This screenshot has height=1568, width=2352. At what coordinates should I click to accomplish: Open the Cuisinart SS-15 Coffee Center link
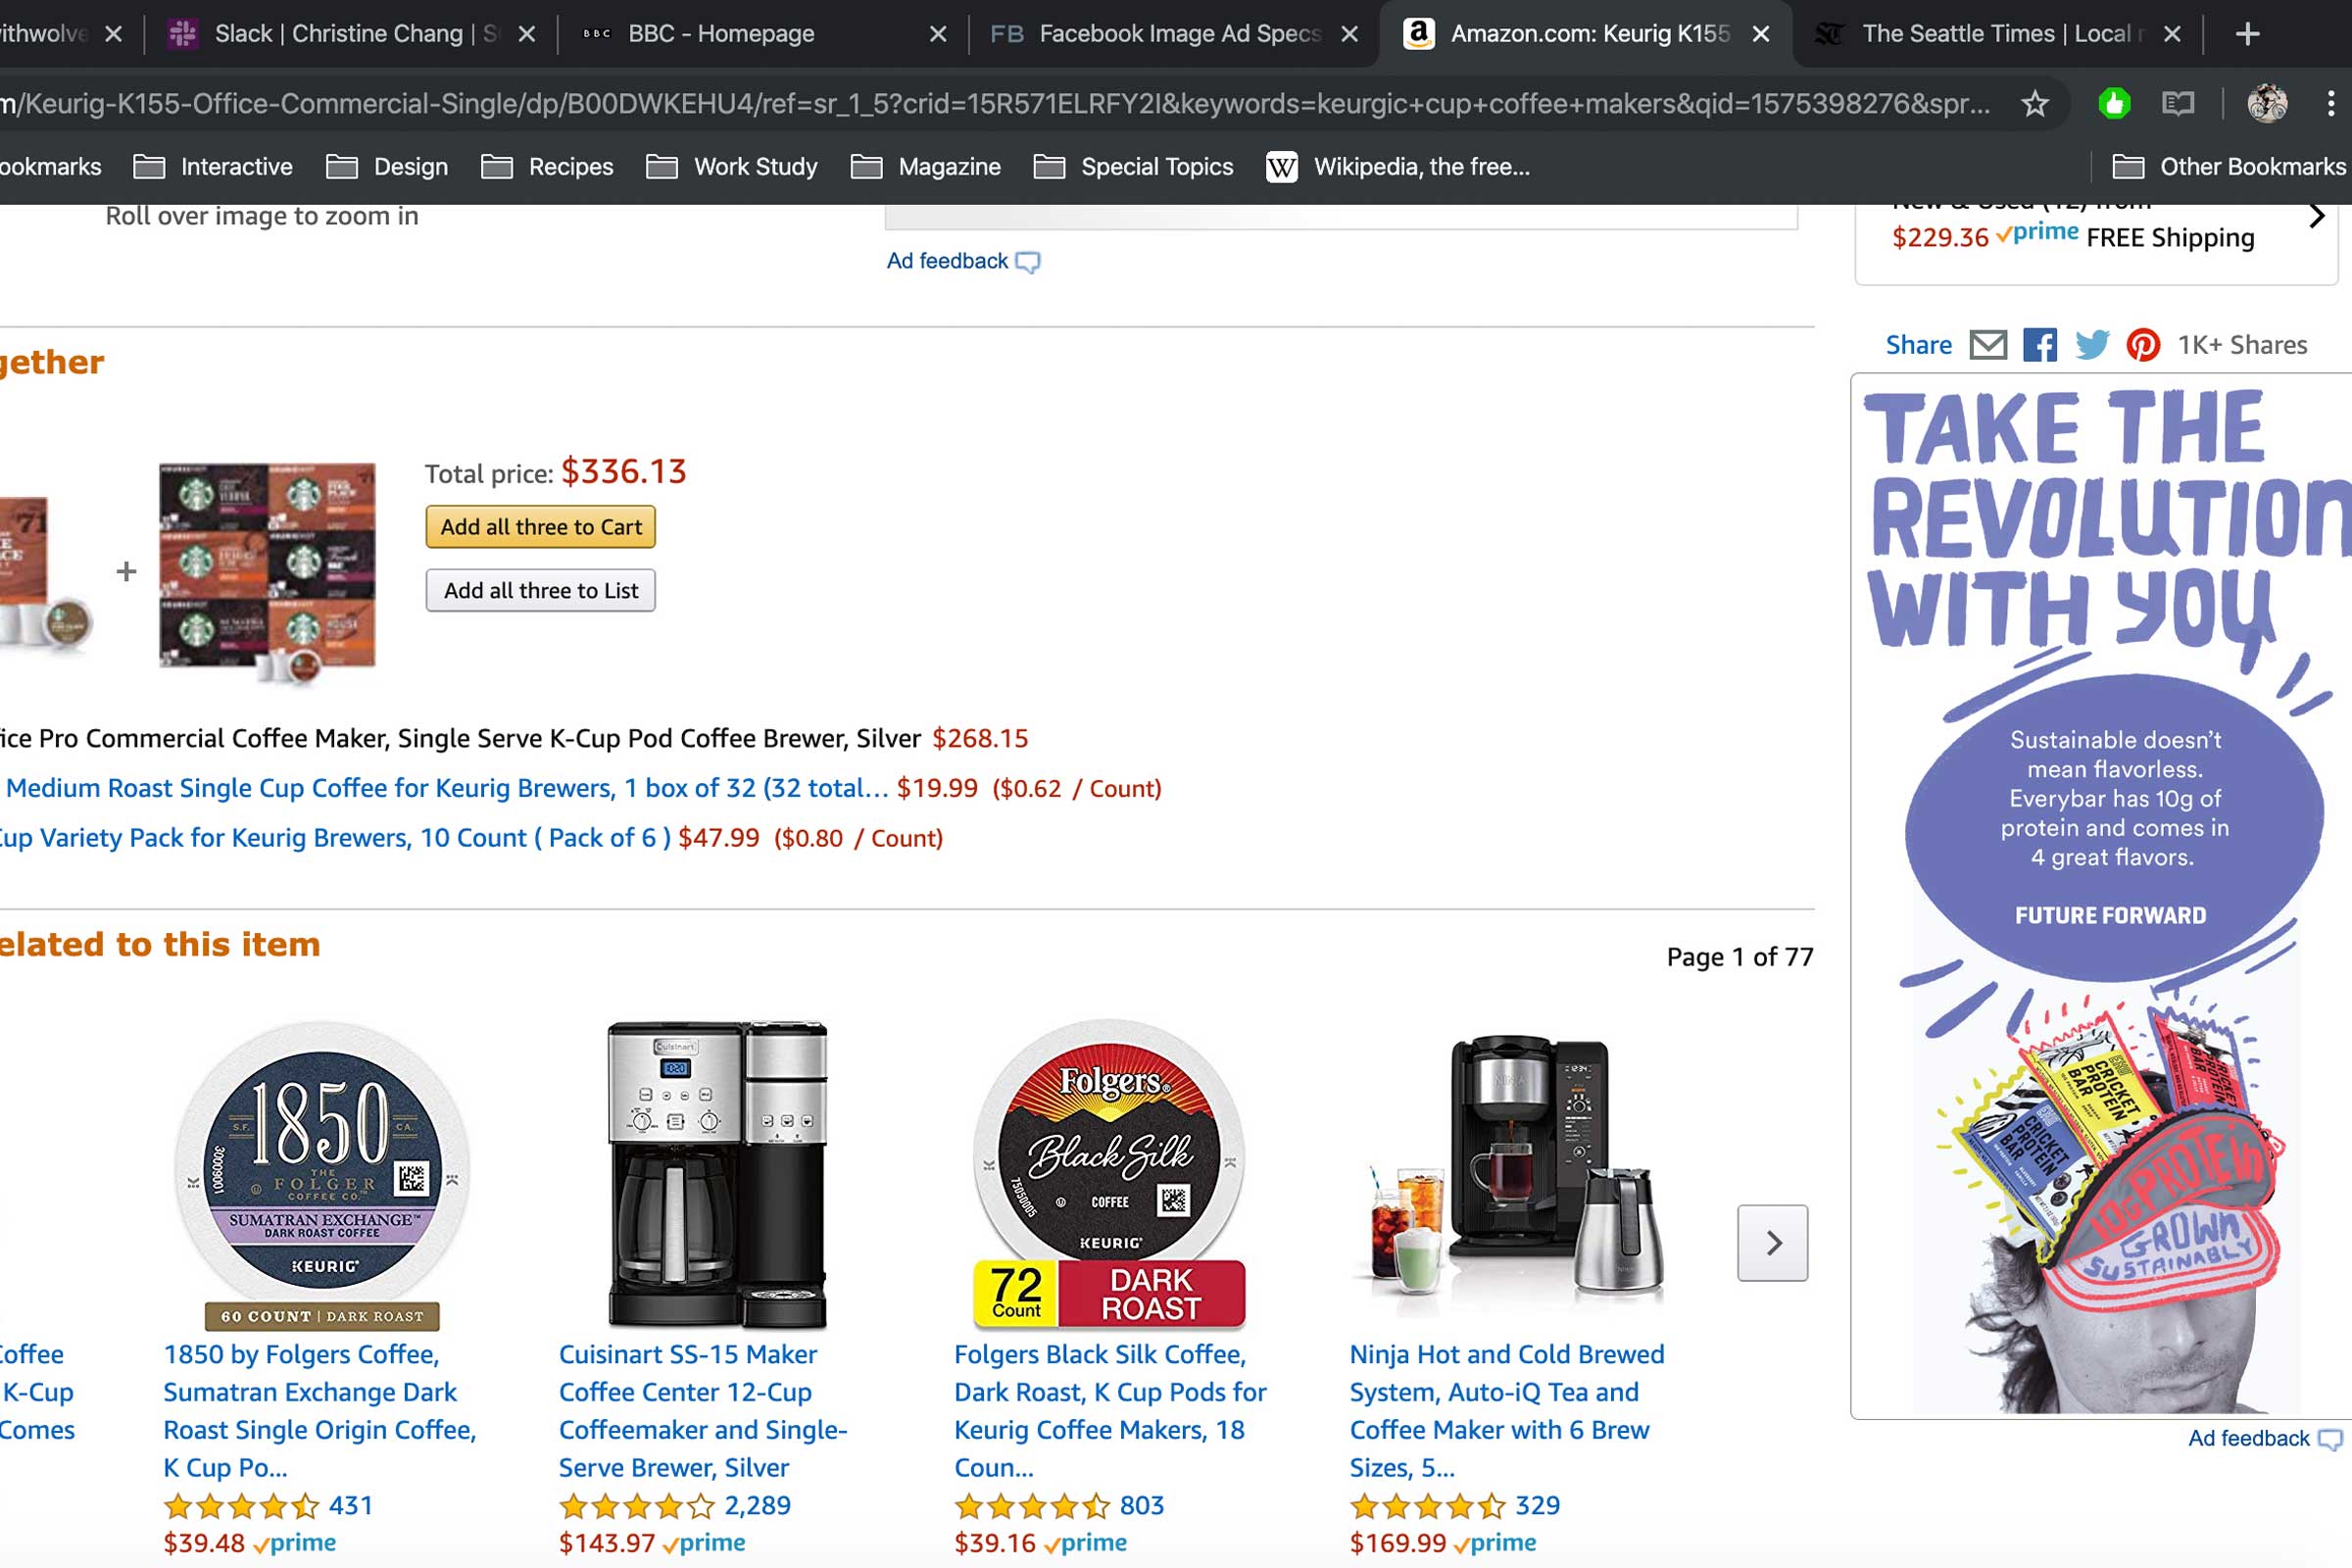[x=702, y=1410]
